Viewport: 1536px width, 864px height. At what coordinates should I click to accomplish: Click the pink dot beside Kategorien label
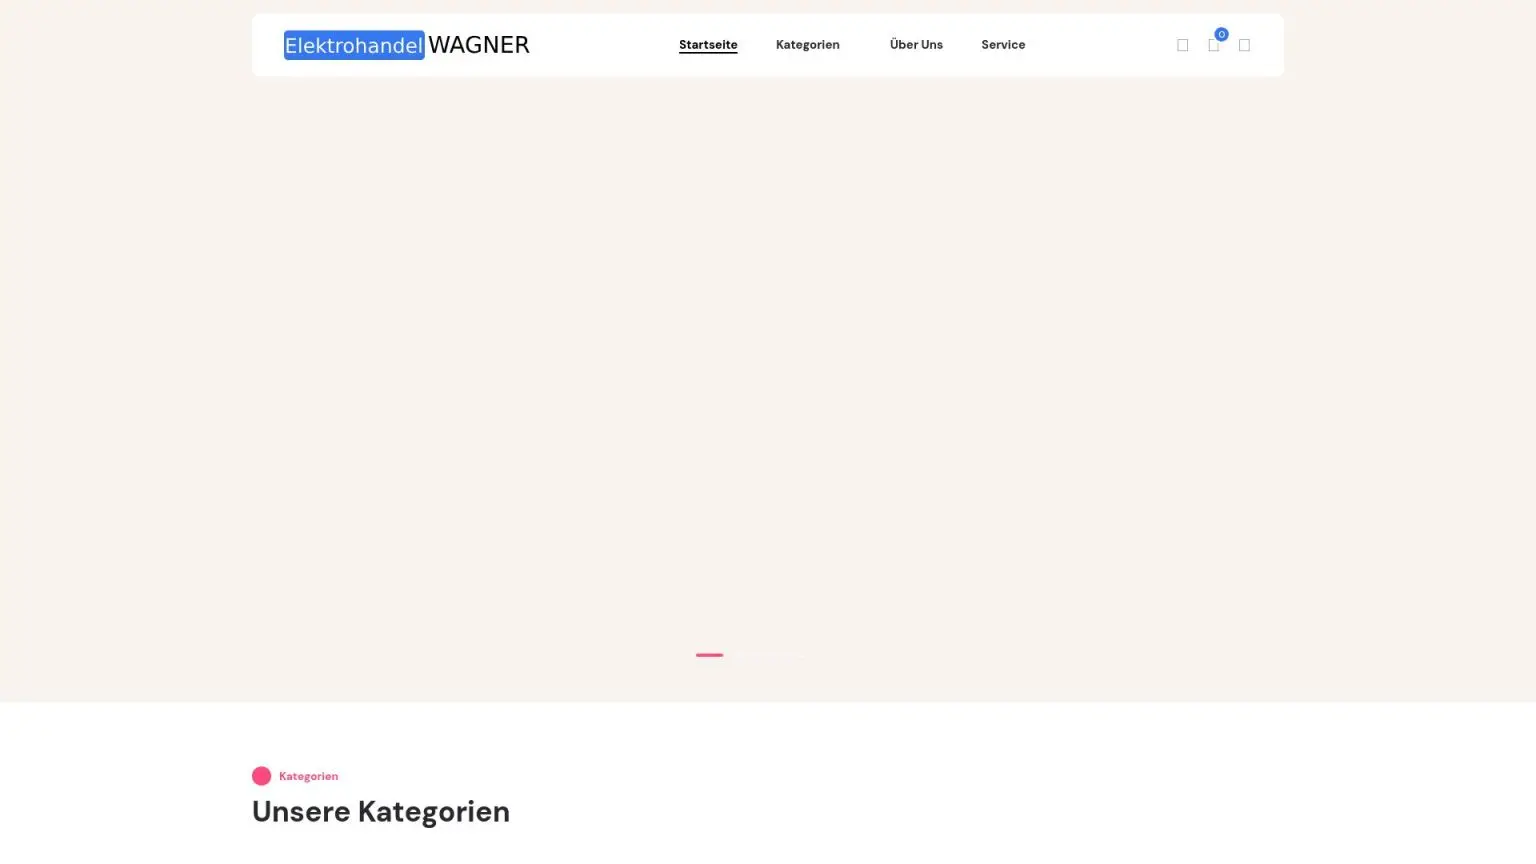261,776
